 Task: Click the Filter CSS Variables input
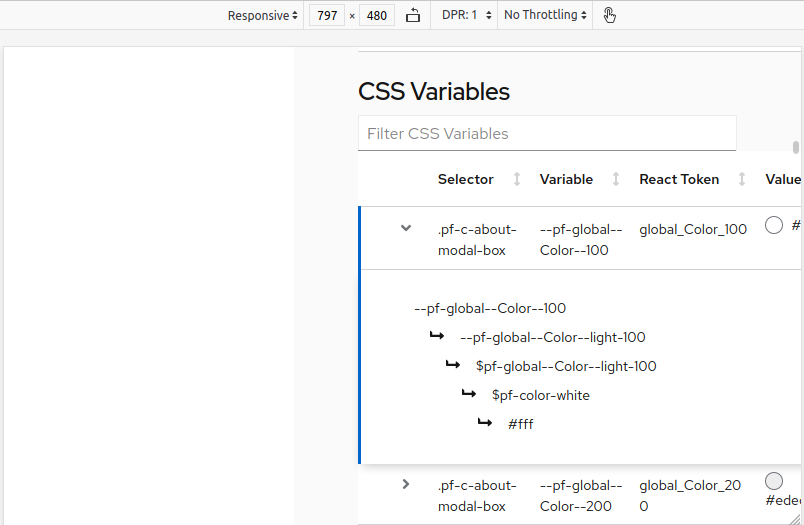tap(547, 133)
